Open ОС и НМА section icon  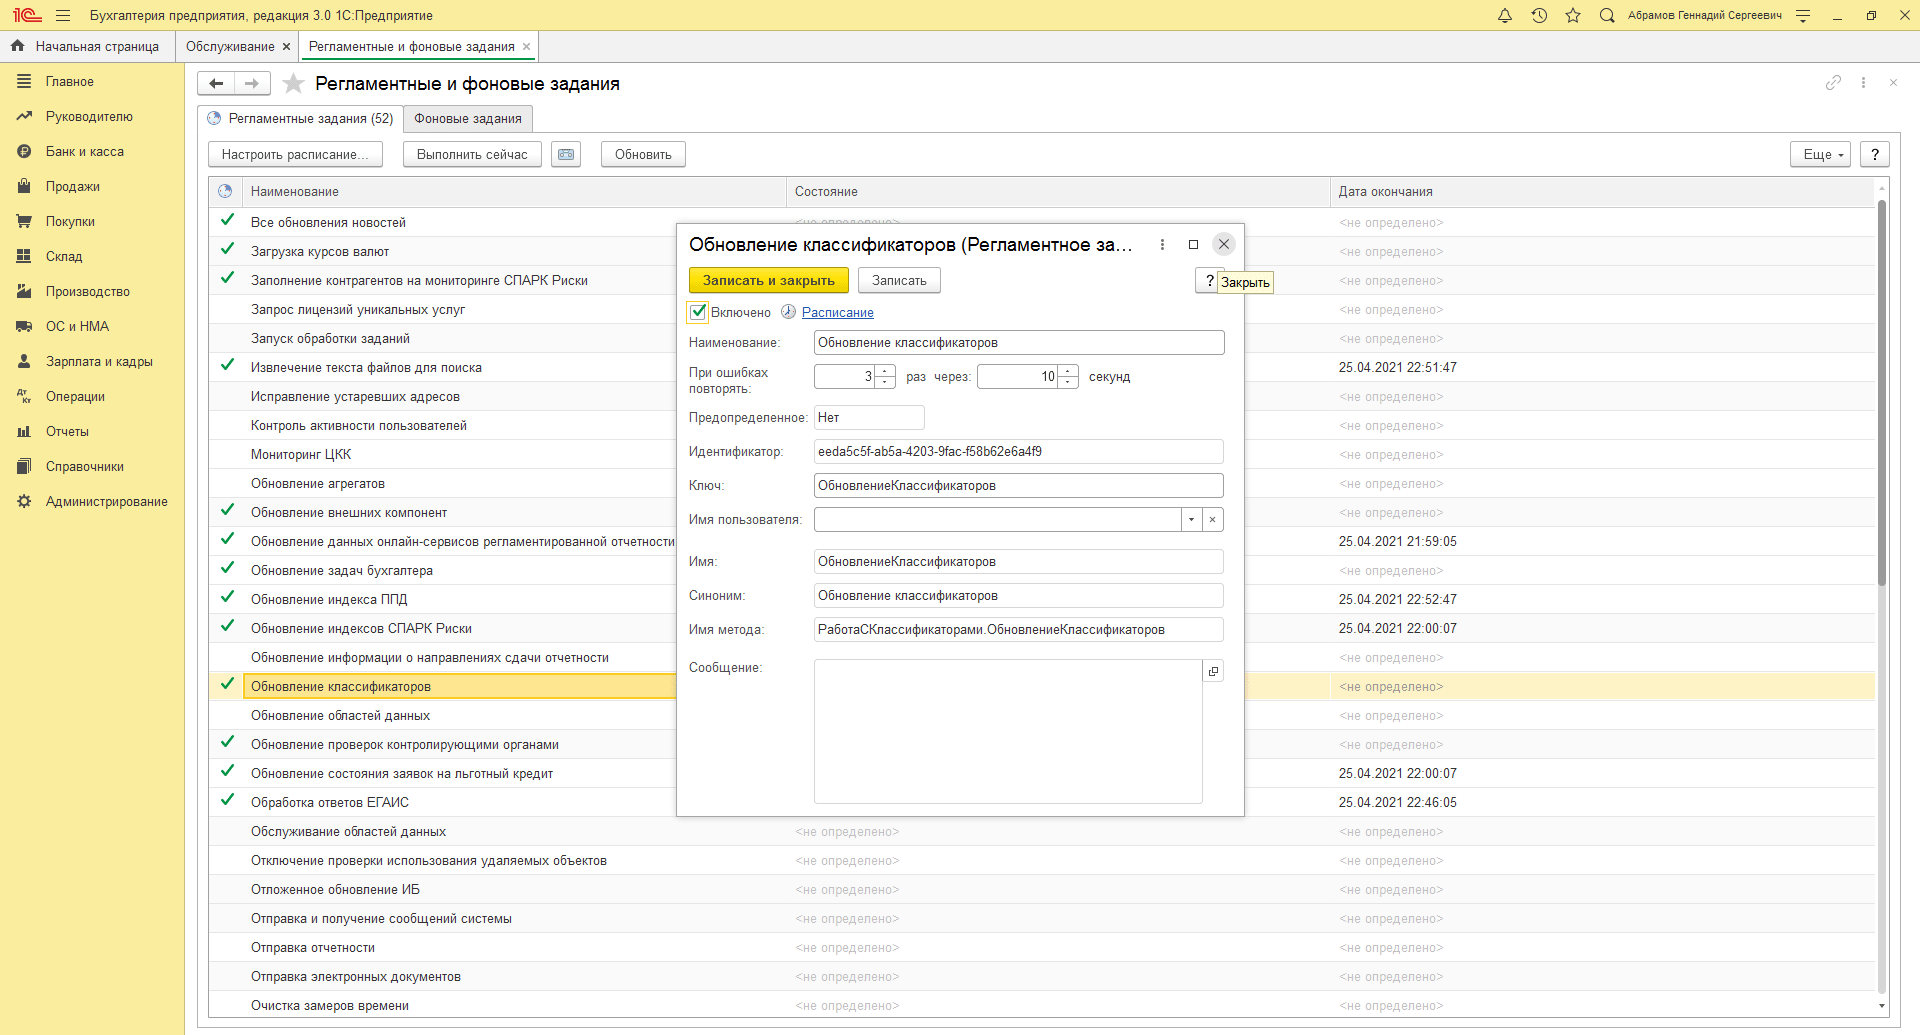coord(24,327)
